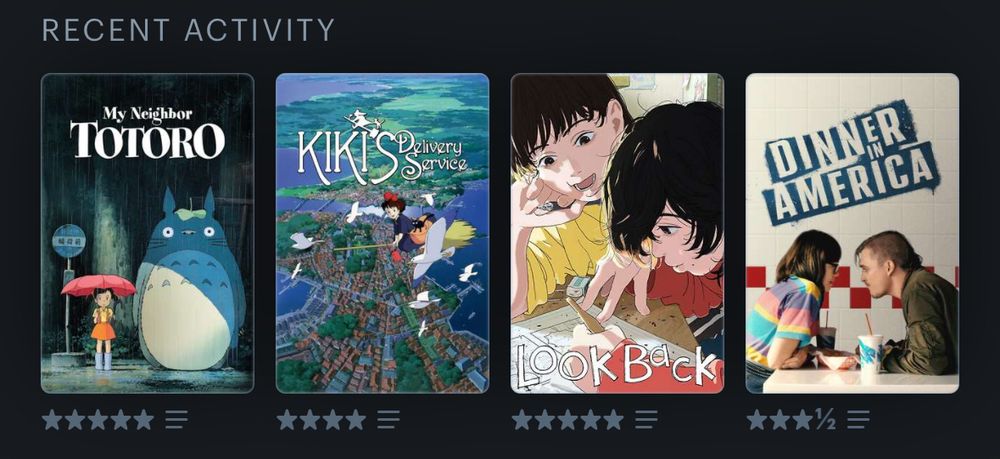
Task: Open the review icon under My Neighbor Totoro
Action: [x=177, y=419]
